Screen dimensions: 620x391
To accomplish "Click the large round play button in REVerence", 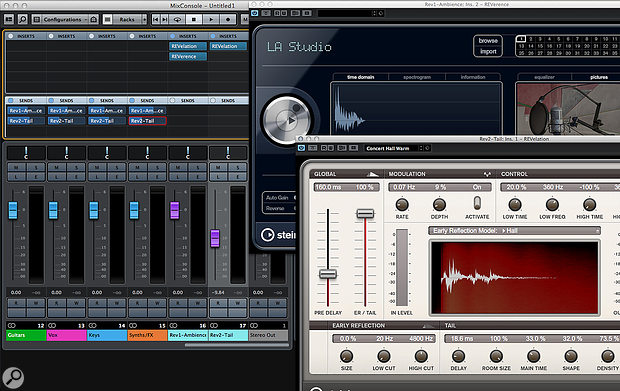I will (287, 120).
